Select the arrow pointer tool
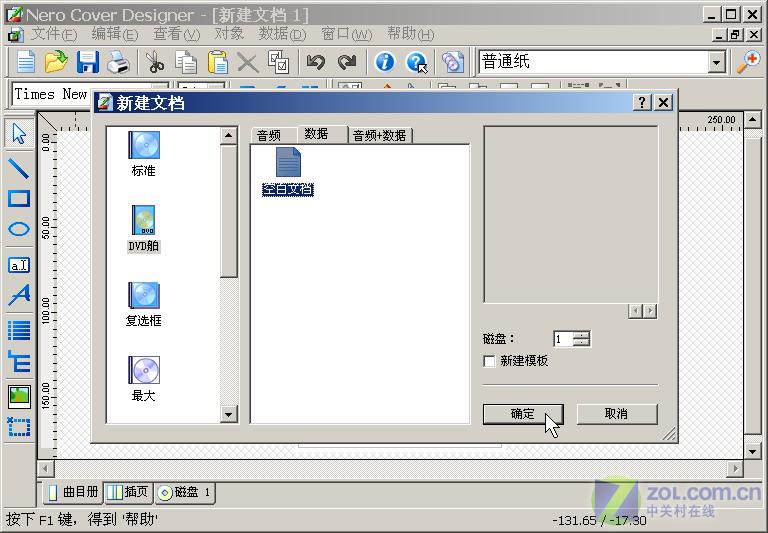The height and width of the screenshot is (533, 768). (x=19, y=133)
